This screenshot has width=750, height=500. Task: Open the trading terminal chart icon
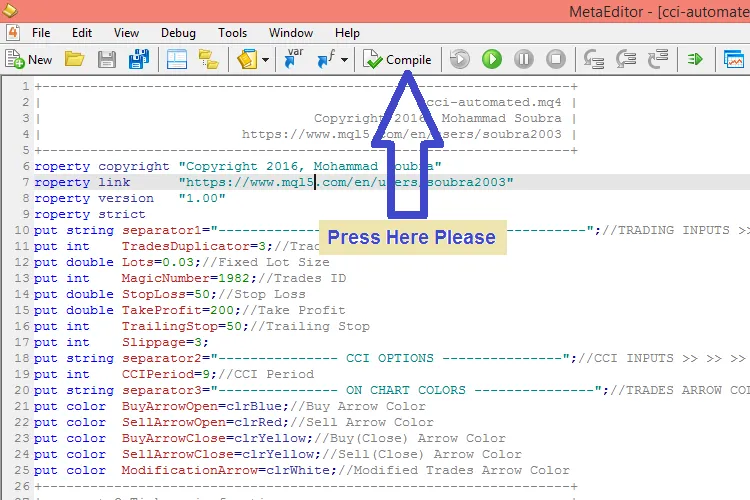(735, 59)
